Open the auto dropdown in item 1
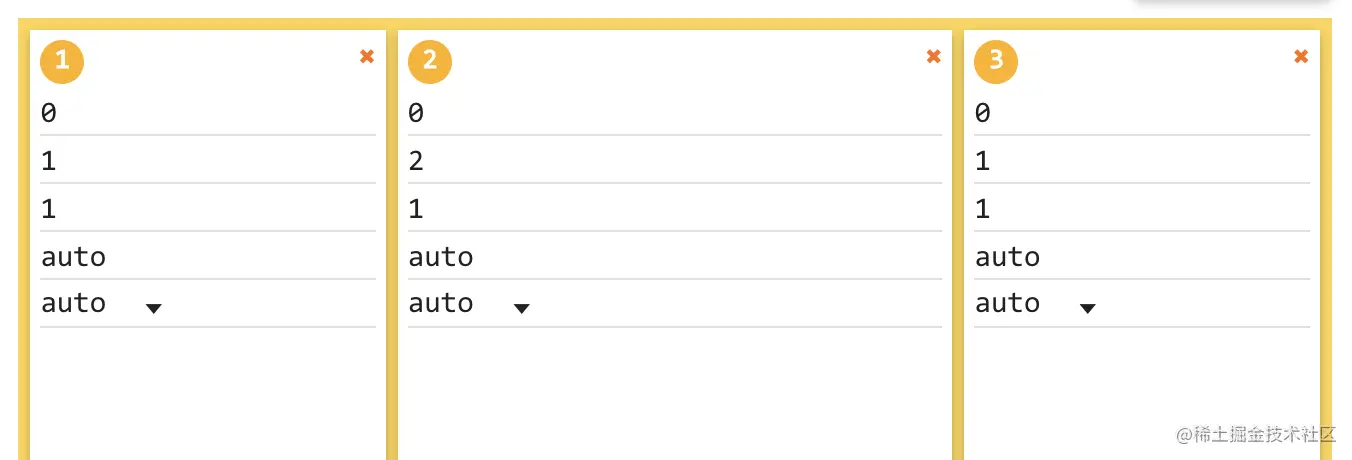The width and height of the screenshot is (1352, 460). pos(101,304)
